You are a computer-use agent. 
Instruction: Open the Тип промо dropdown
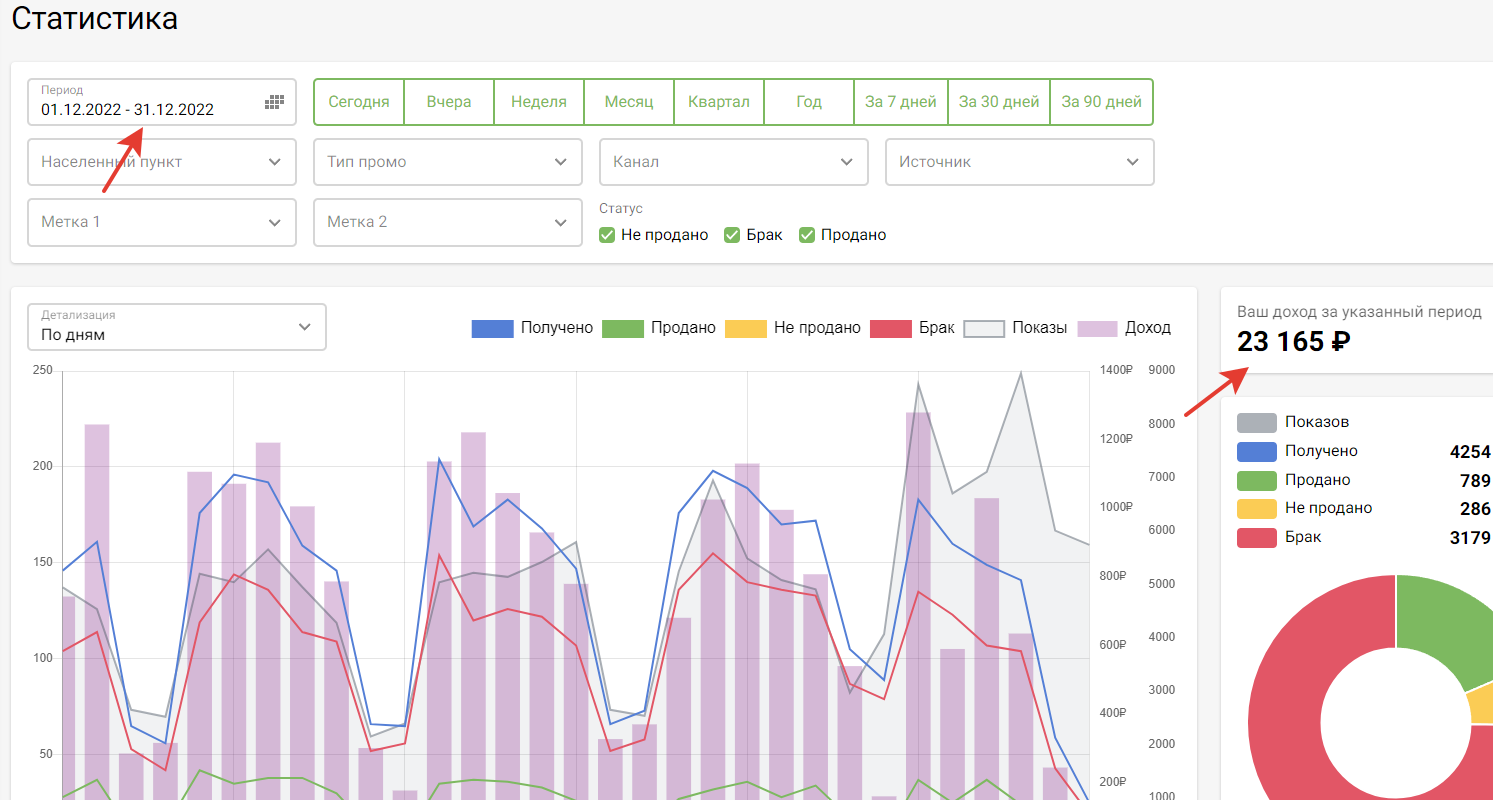click(448, 162)
